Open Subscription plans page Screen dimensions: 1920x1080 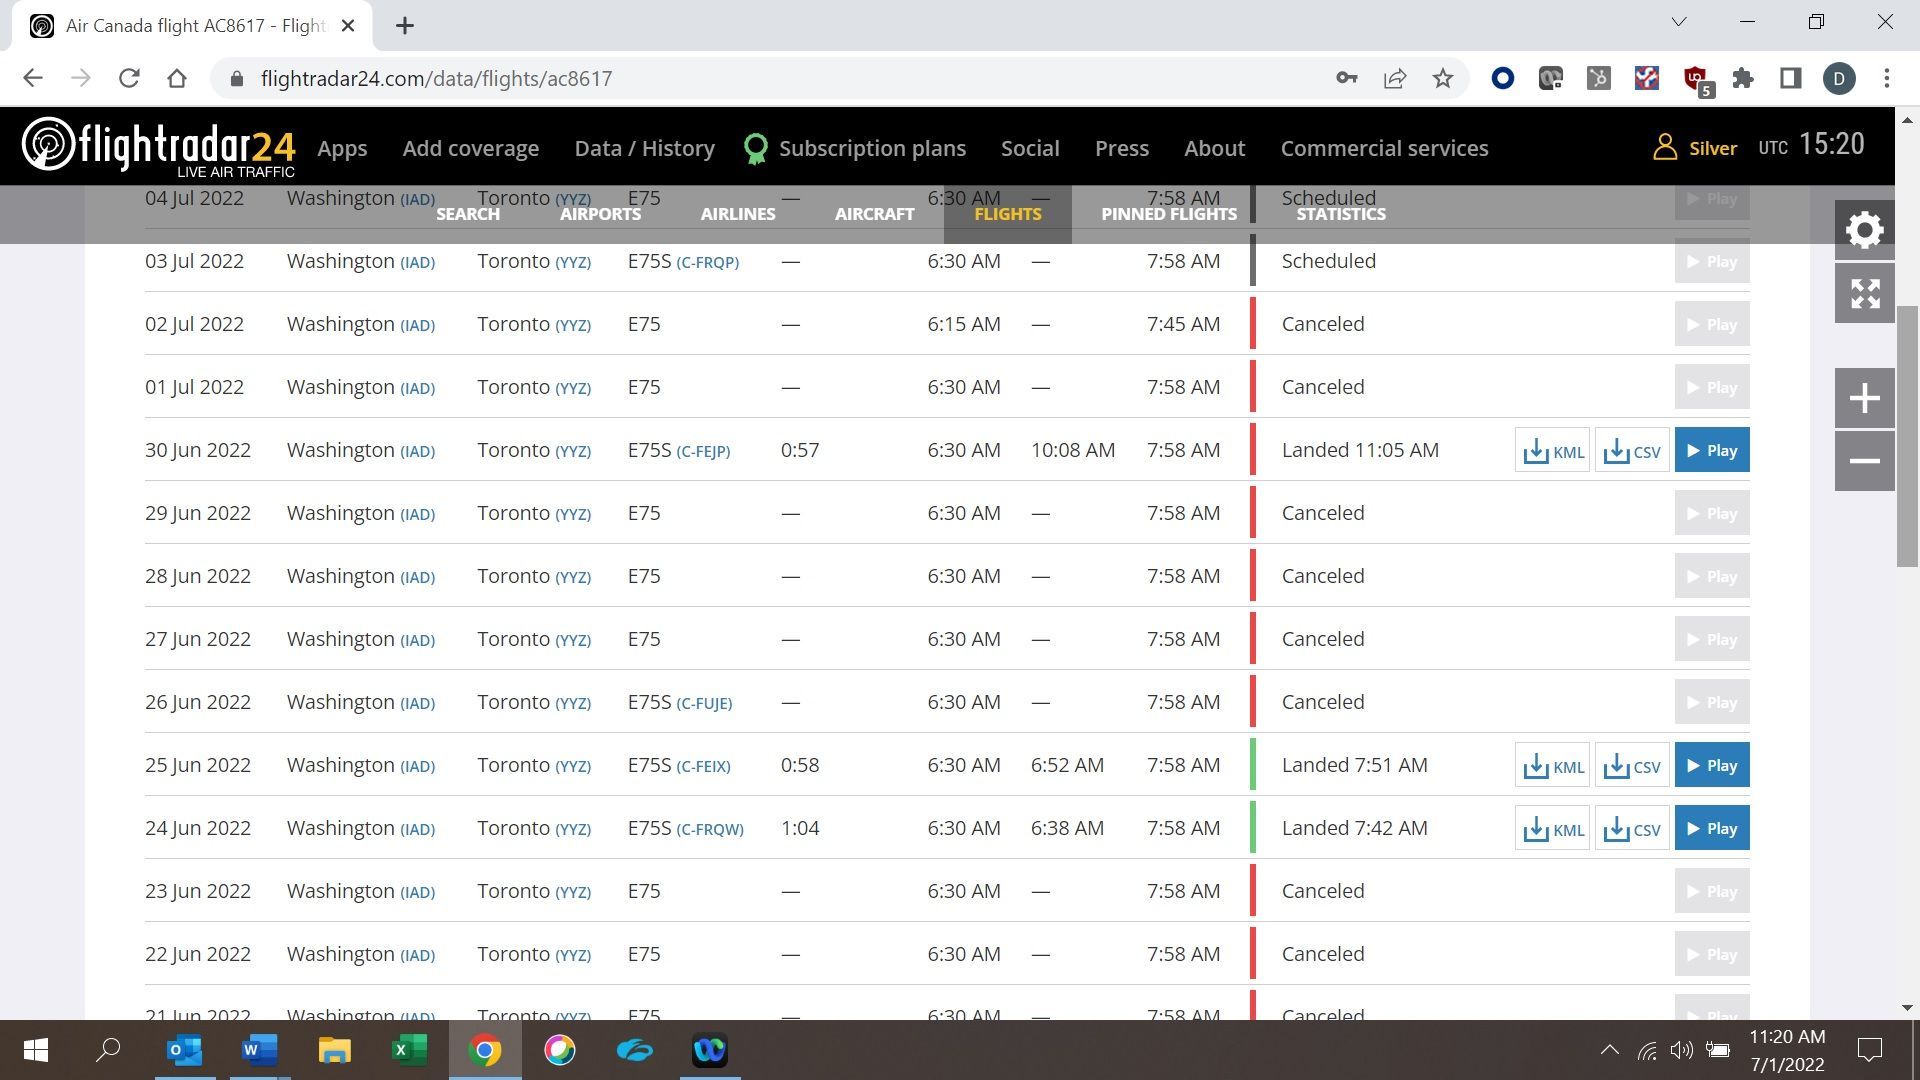pos(872,148)
